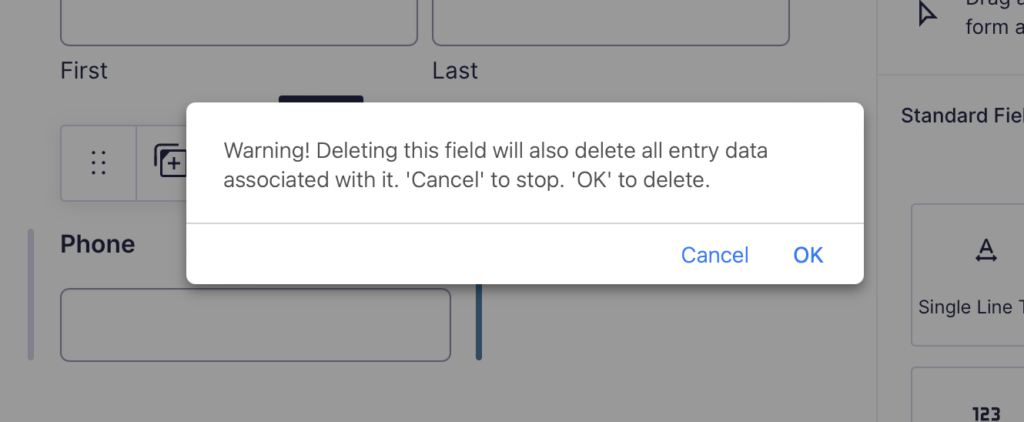Confirm field deletion with OK
Screen dimensions: 1024x422
pyautogui.click(x=808, y=255)
